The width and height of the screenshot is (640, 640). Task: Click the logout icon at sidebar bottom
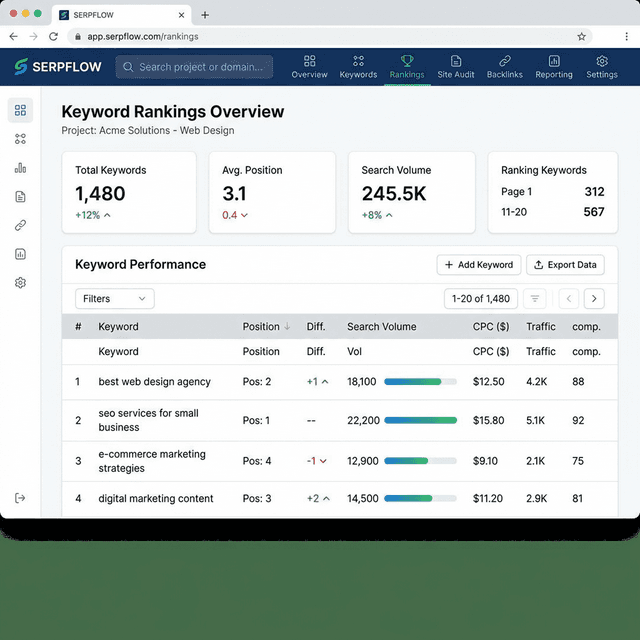[x=20, y=498]
